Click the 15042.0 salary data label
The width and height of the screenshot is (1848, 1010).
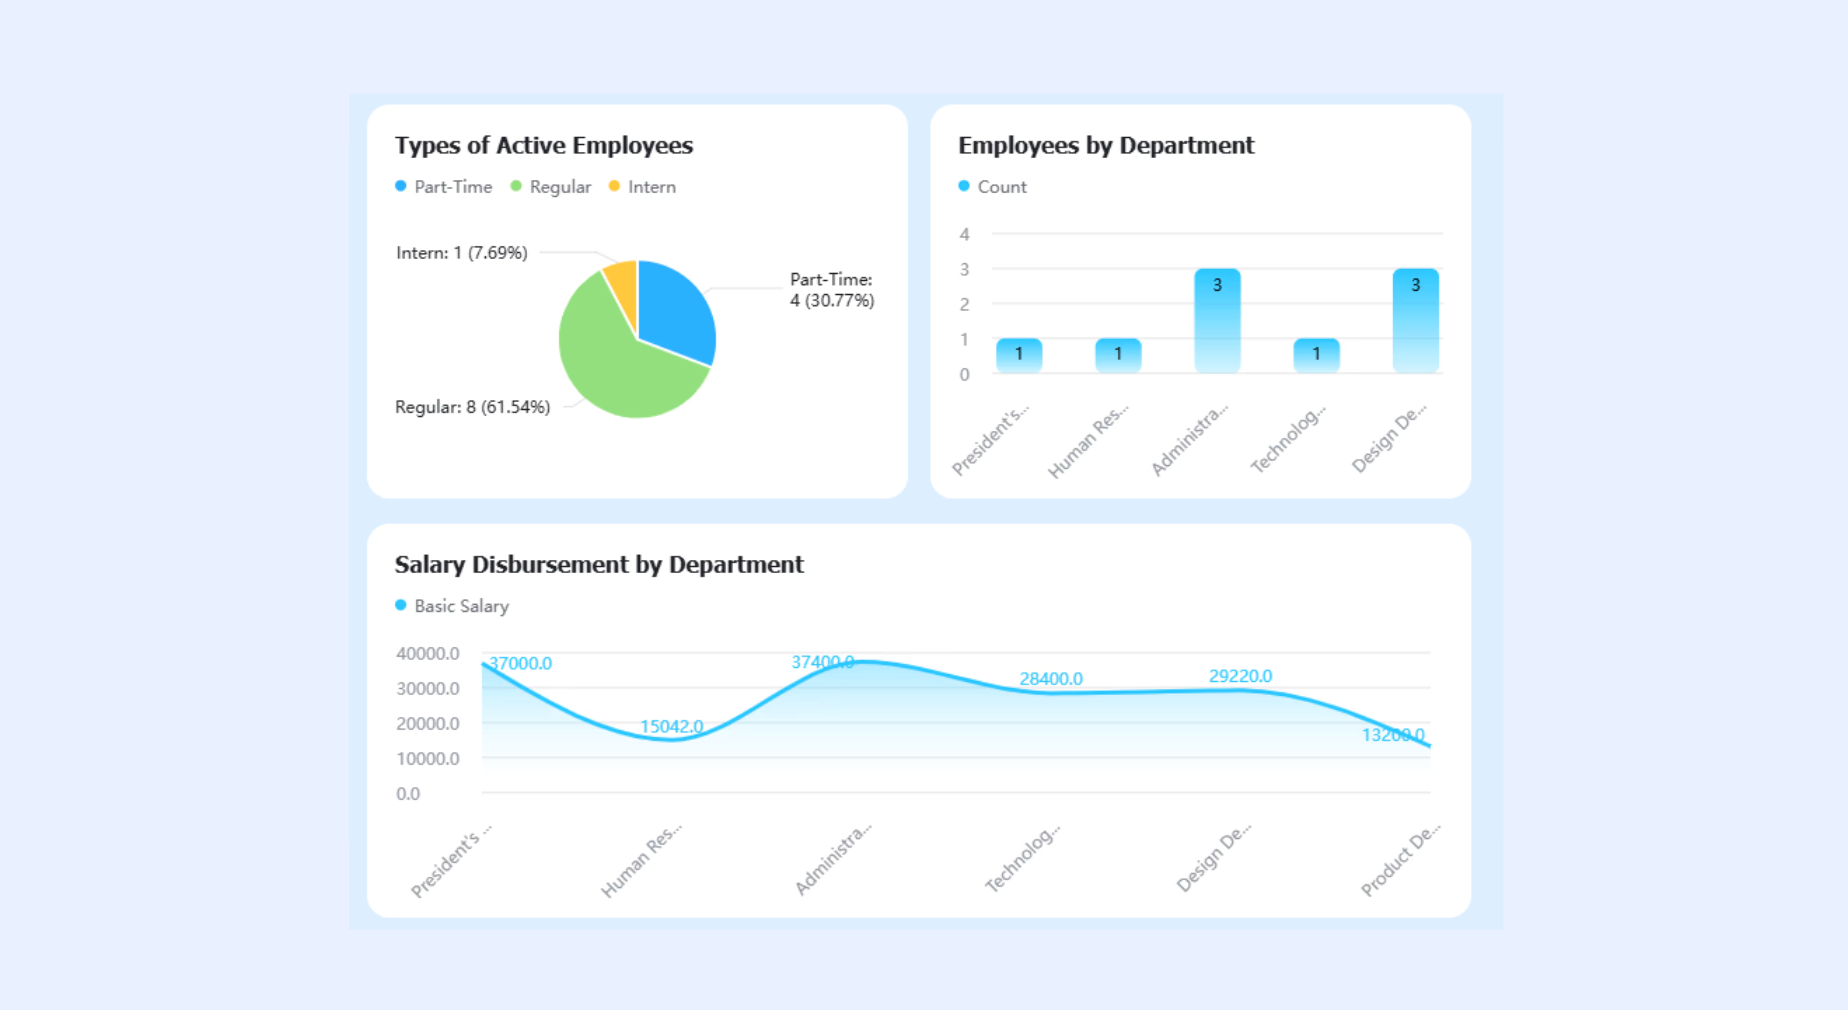pyautogui.click(x=672, y=727)
